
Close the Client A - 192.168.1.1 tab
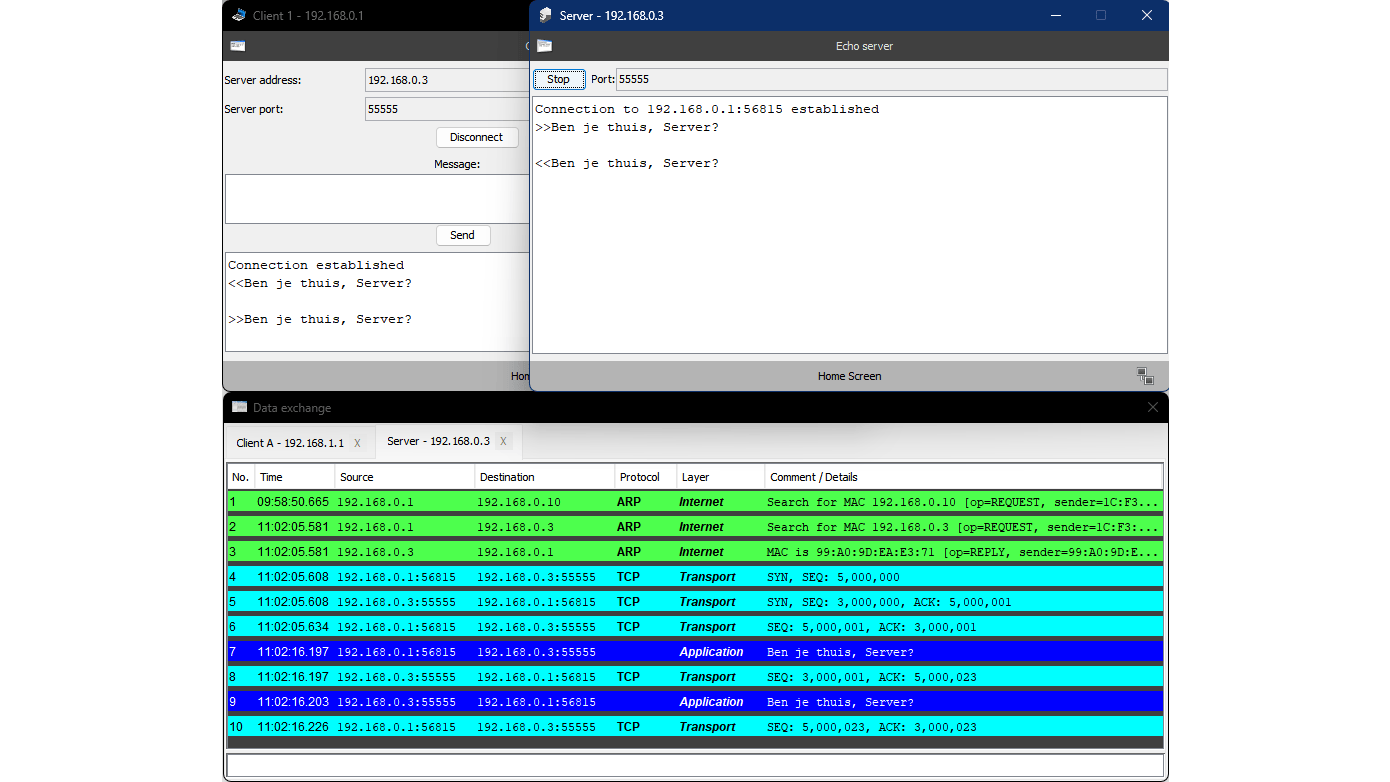click(357, 443)
